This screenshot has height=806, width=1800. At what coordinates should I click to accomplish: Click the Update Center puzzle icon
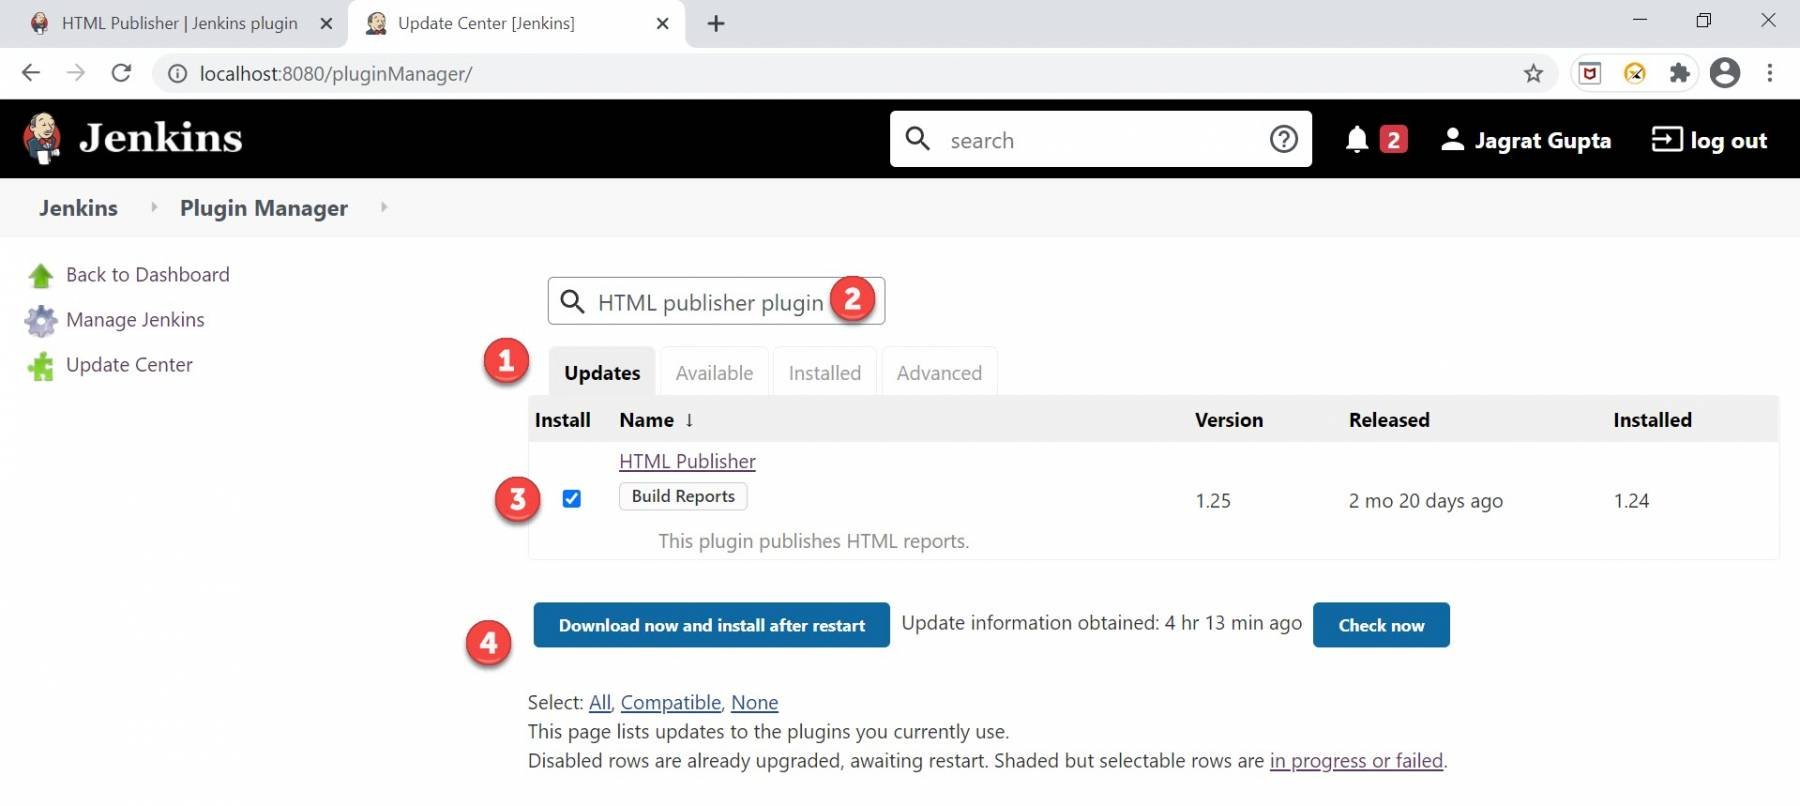coord(41,366)
